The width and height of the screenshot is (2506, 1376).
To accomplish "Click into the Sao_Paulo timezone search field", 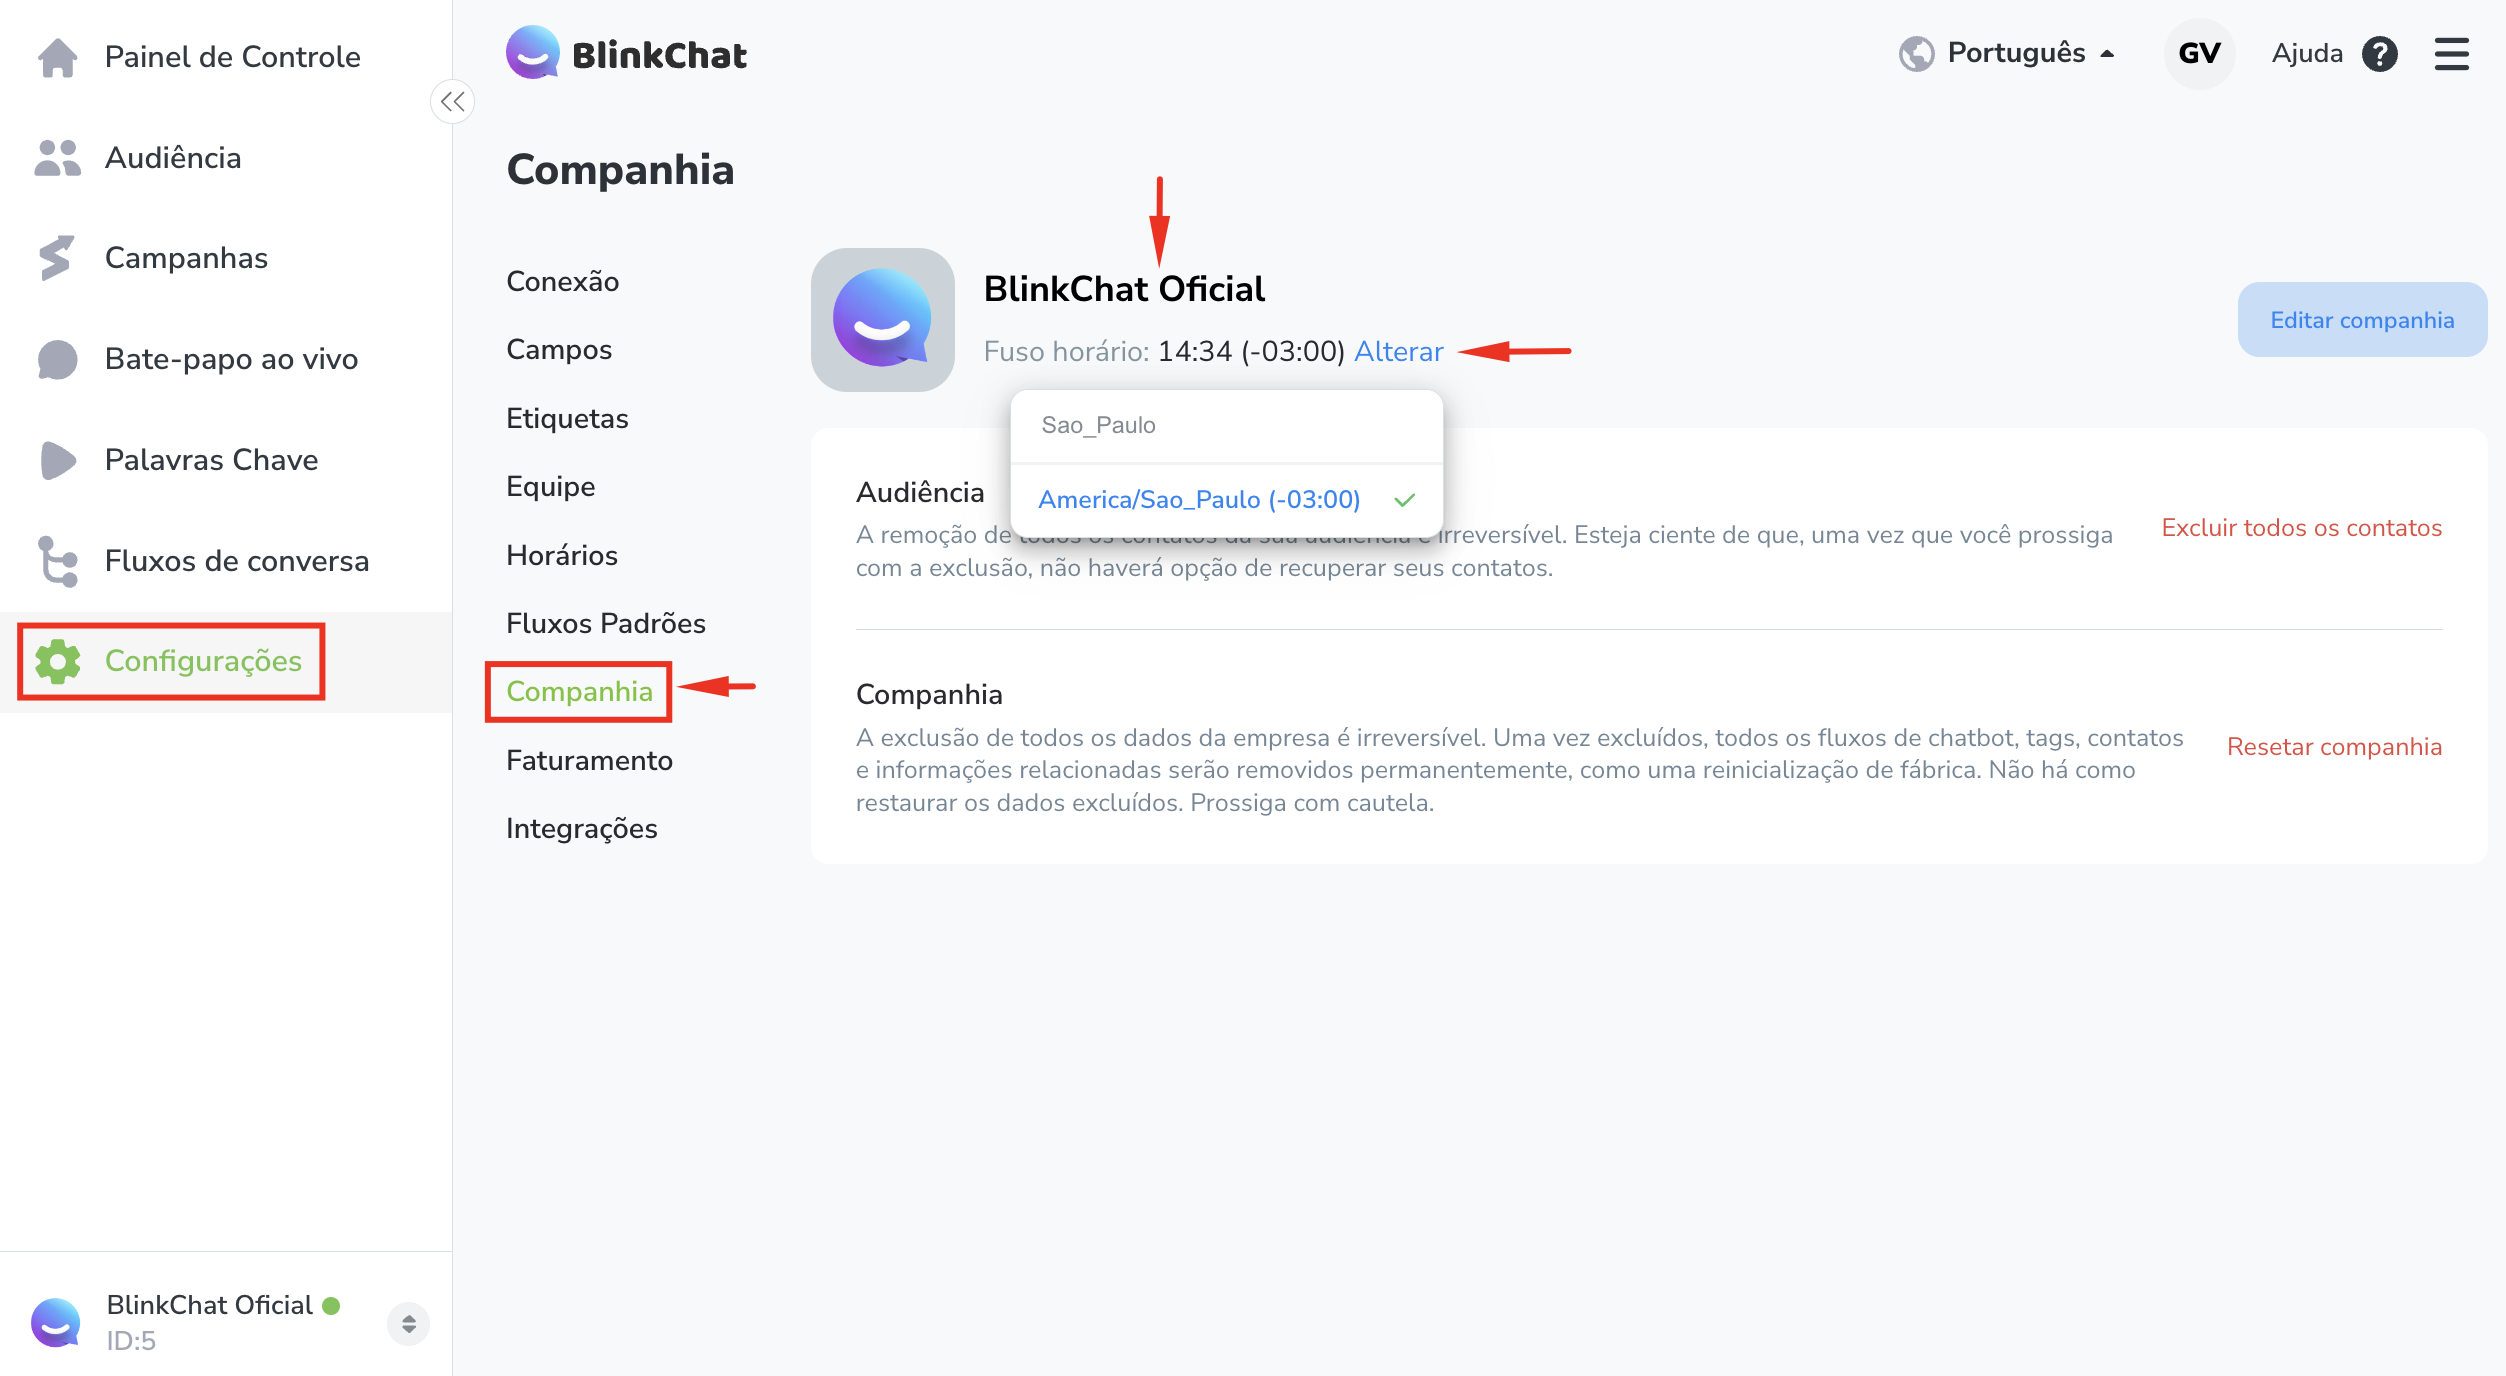I will coord(1227,425).
